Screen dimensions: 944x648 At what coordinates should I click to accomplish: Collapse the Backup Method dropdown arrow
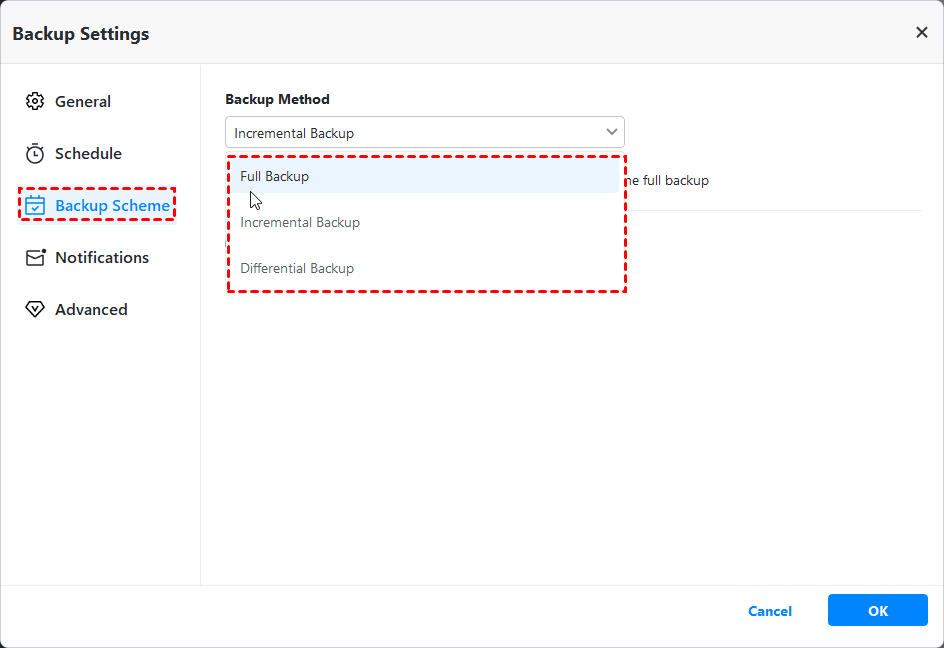pos(611,132)
